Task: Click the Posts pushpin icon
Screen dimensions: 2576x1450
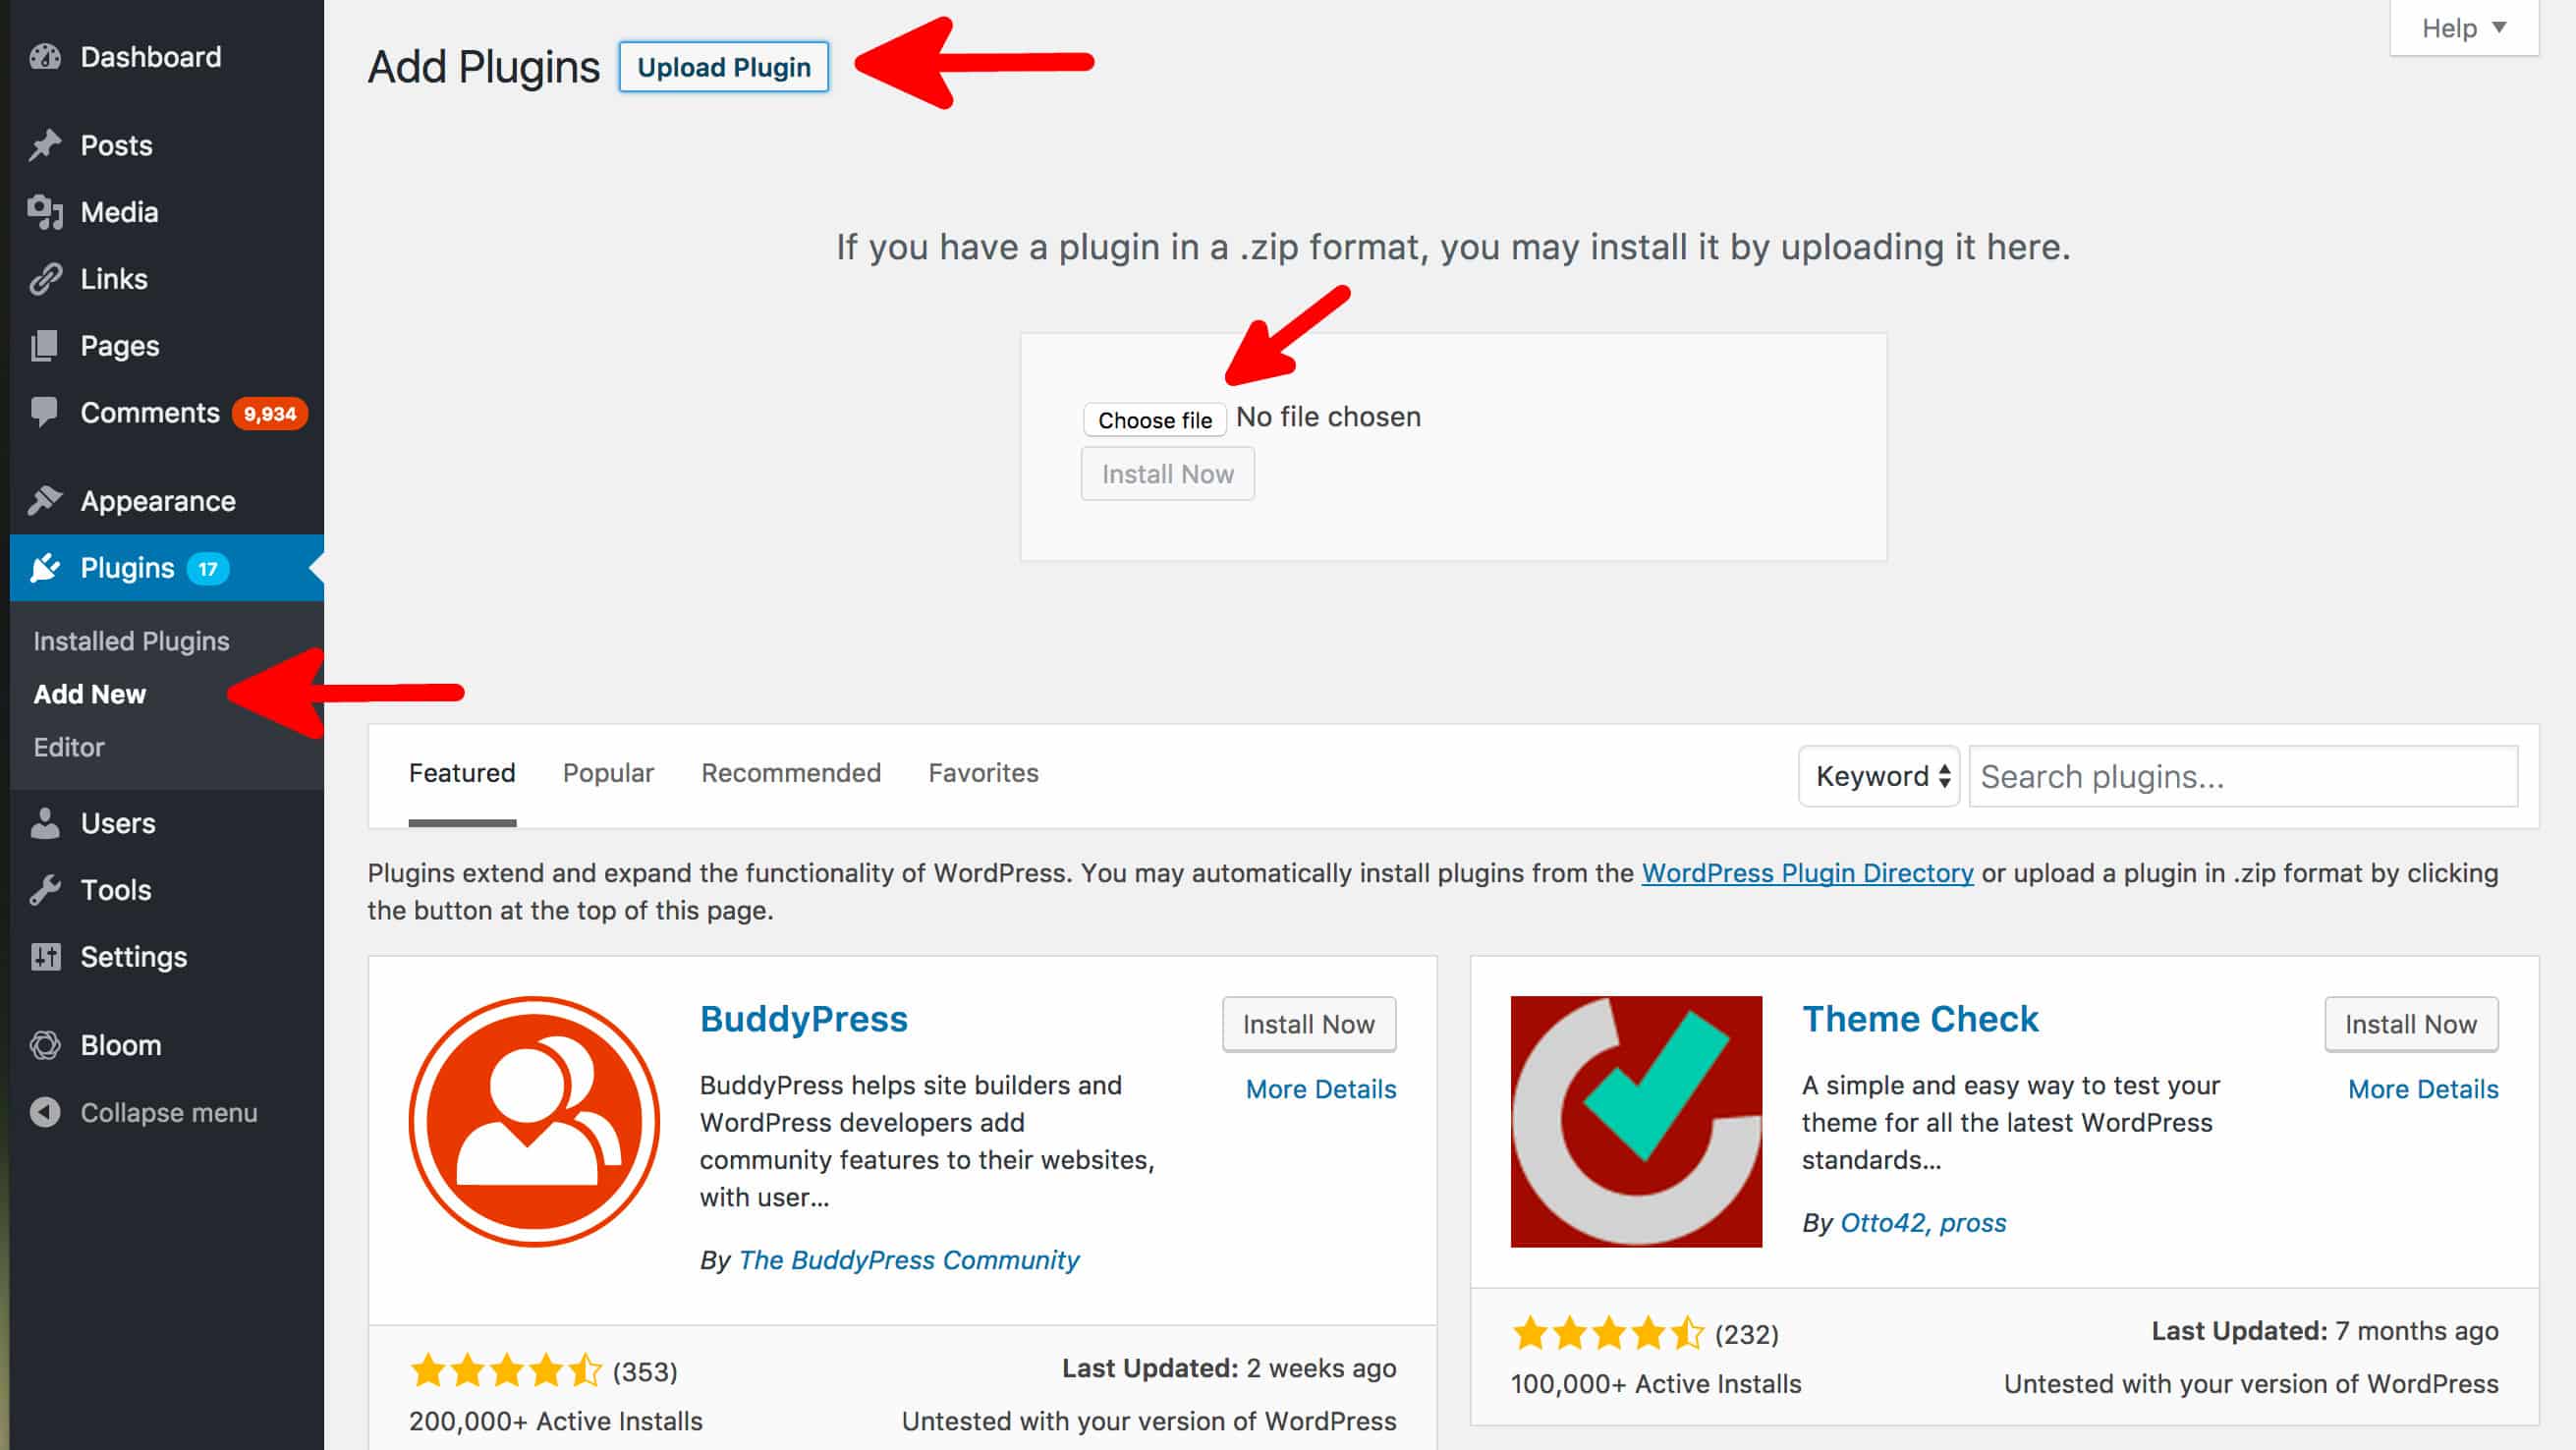Action: (x=45, y=145)
